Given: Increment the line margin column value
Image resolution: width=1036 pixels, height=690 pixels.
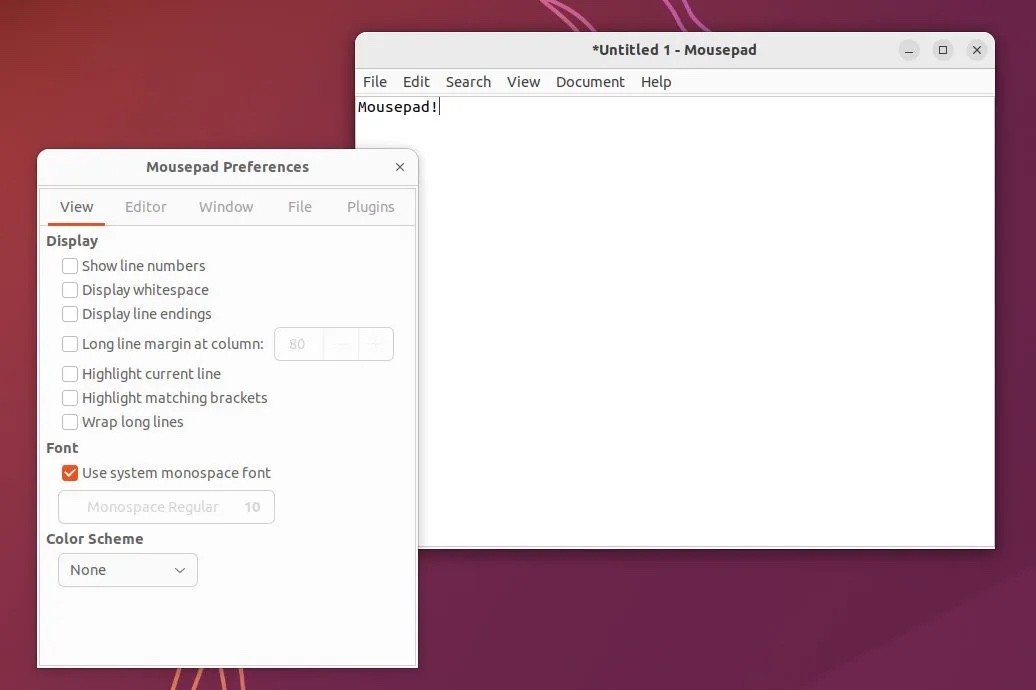Looking at the screenshot, I should tap(375, 344).
